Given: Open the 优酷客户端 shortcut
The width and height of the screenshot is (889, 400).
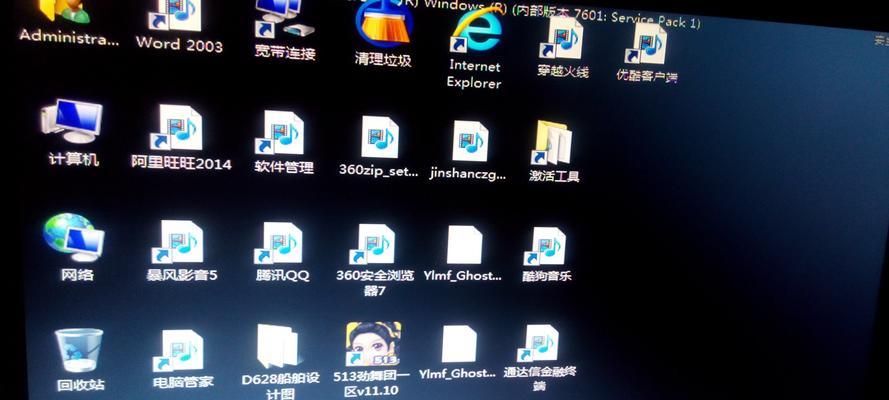Looking at the screenshot, I should click(x=646, y=44).
